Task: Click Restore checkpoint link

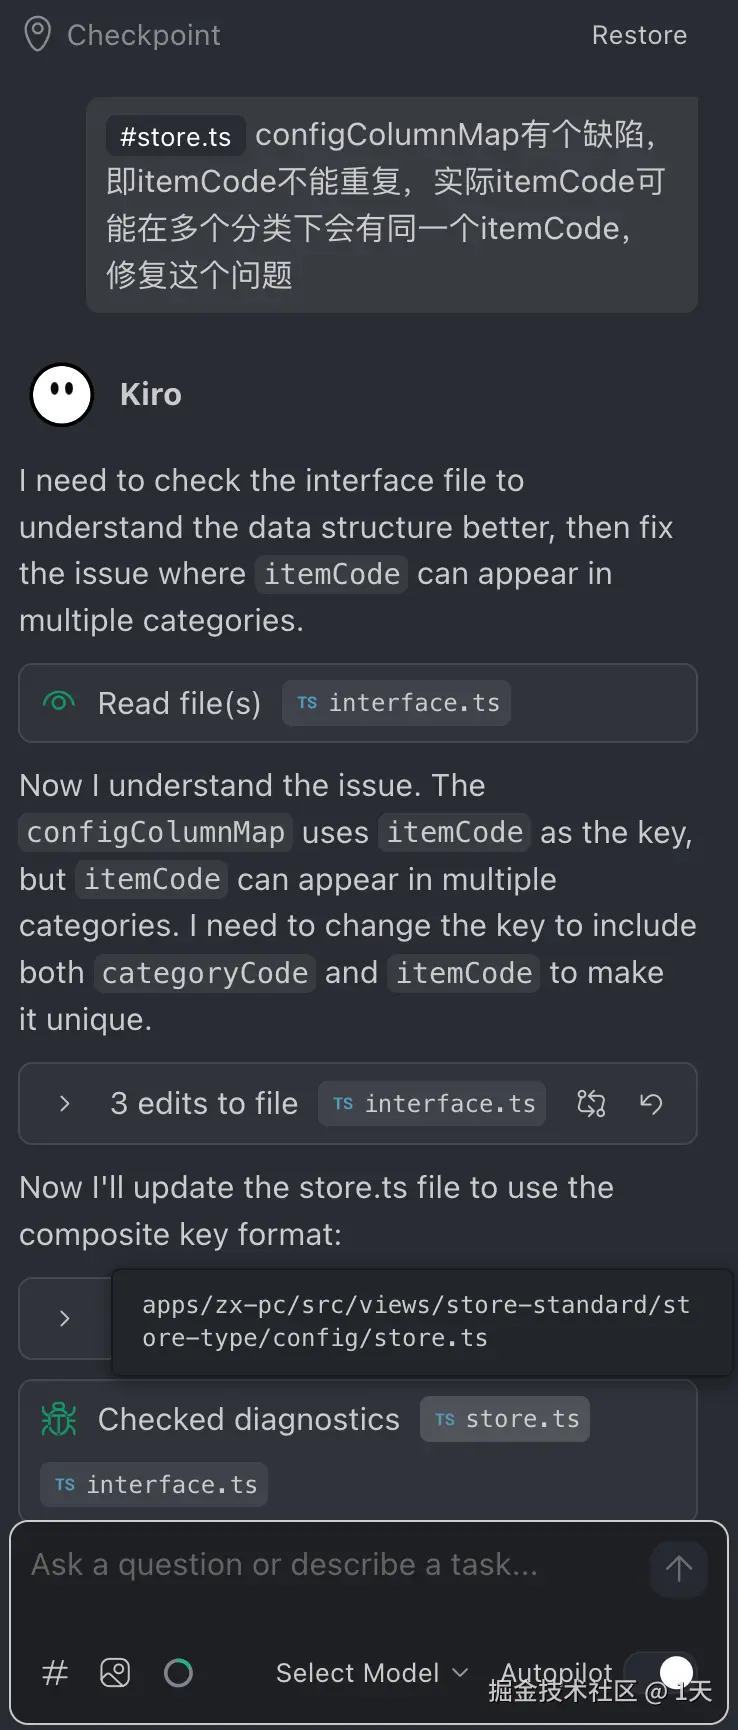Action: (x=638, y=35)
